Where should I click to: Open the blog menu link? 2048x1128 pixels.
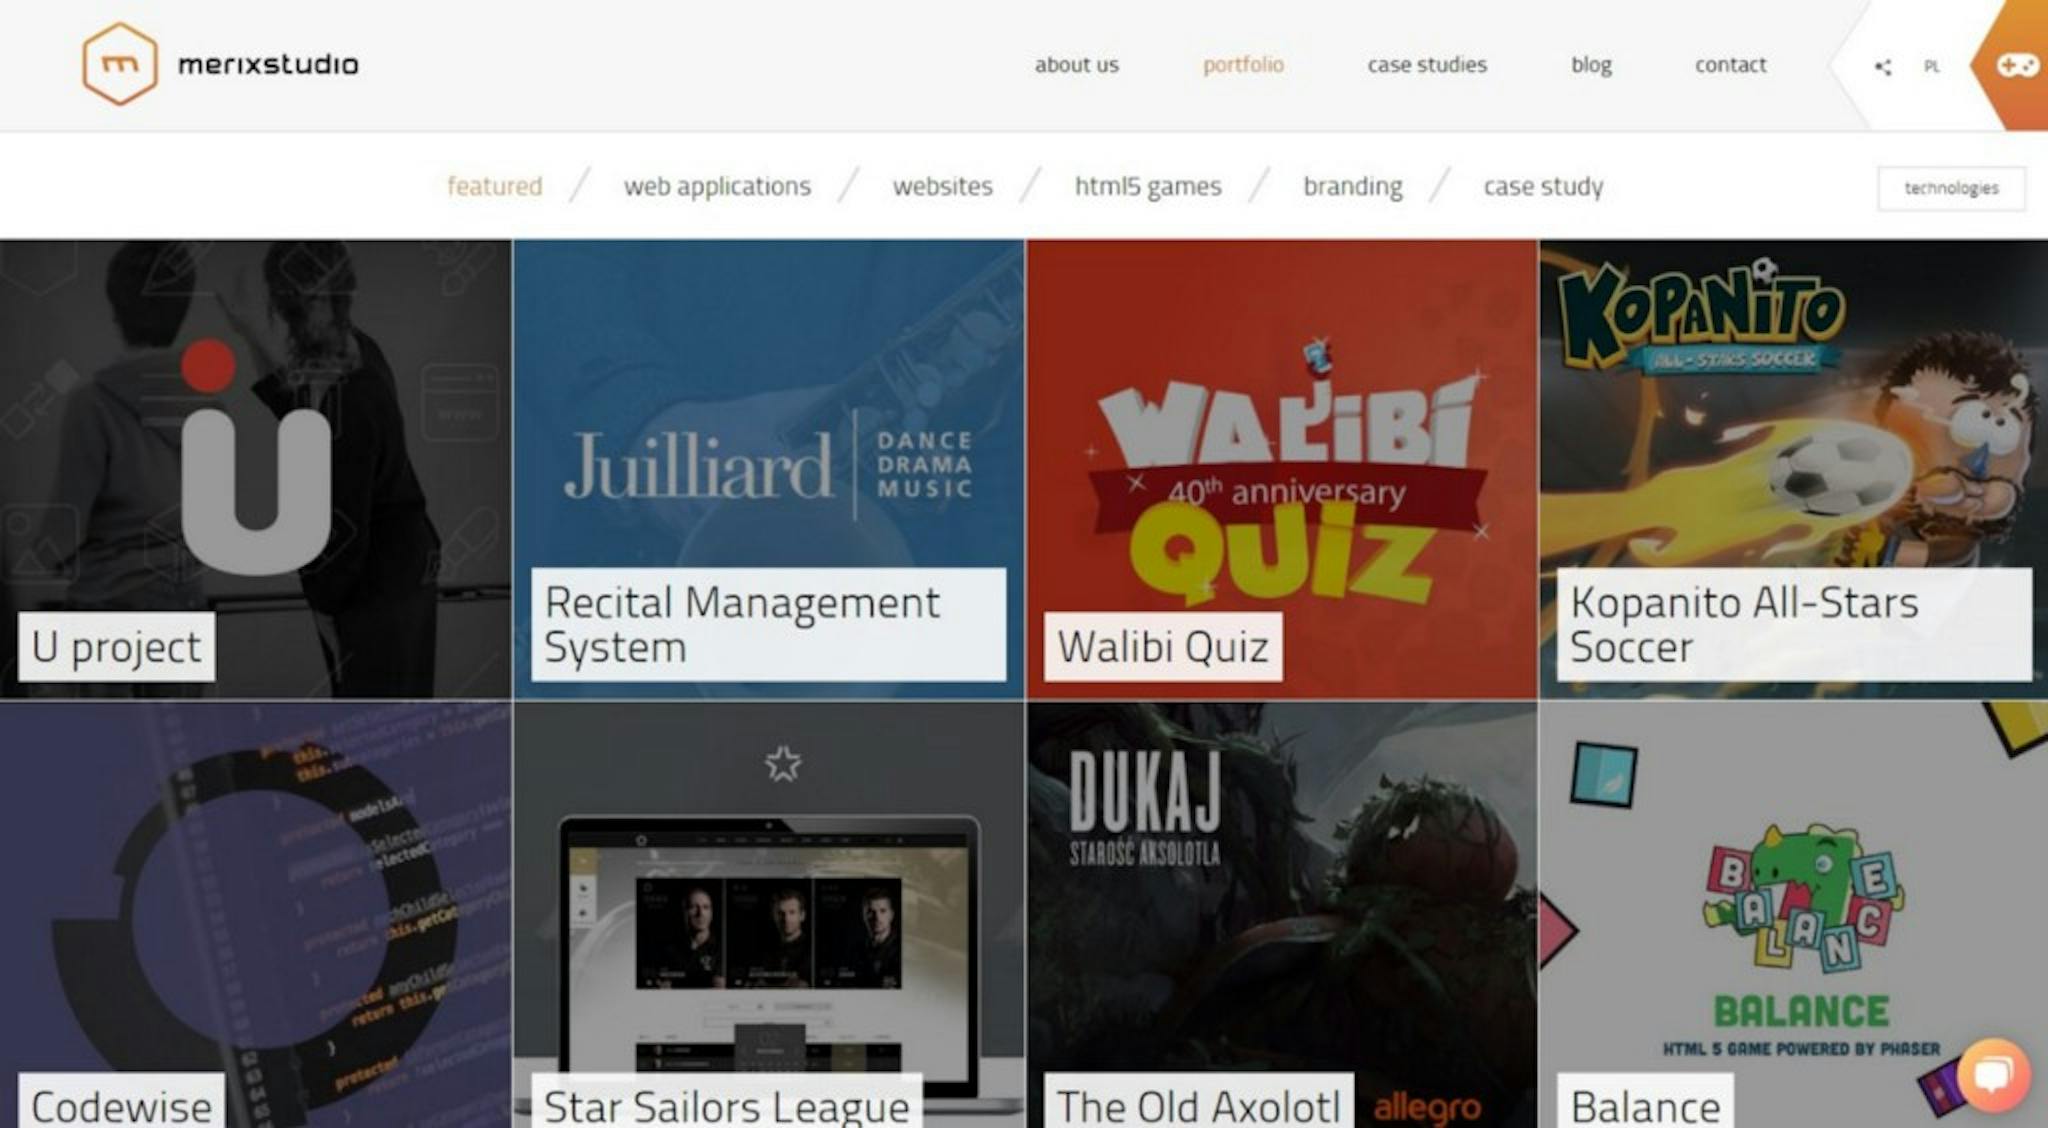tap(1591, 65)
